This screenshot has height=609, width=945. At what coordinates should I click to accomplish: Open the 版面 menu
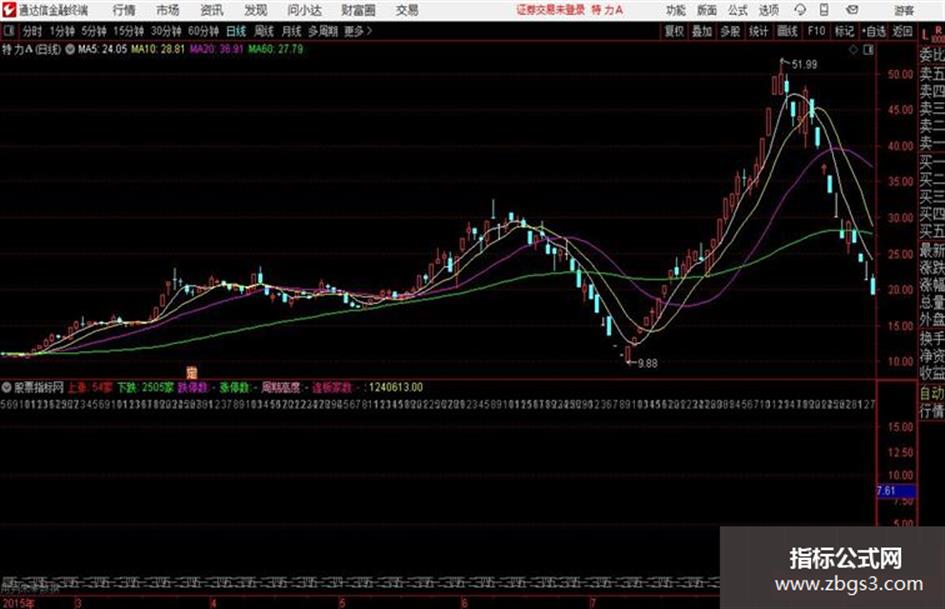point(706,10)
